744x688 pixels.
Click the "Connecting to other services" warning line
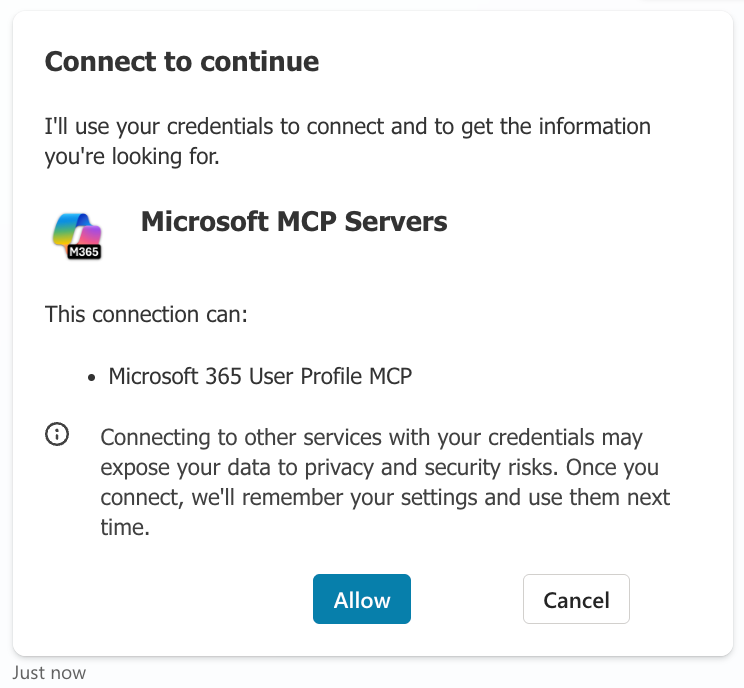[x=371, y=438]
